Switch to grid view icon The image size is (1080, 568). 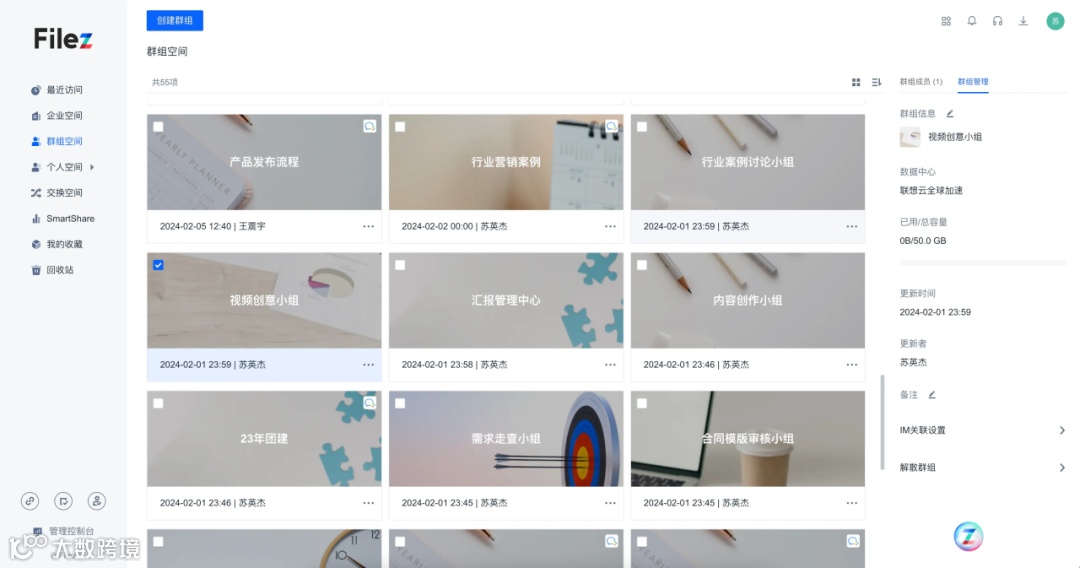[855, 82]
